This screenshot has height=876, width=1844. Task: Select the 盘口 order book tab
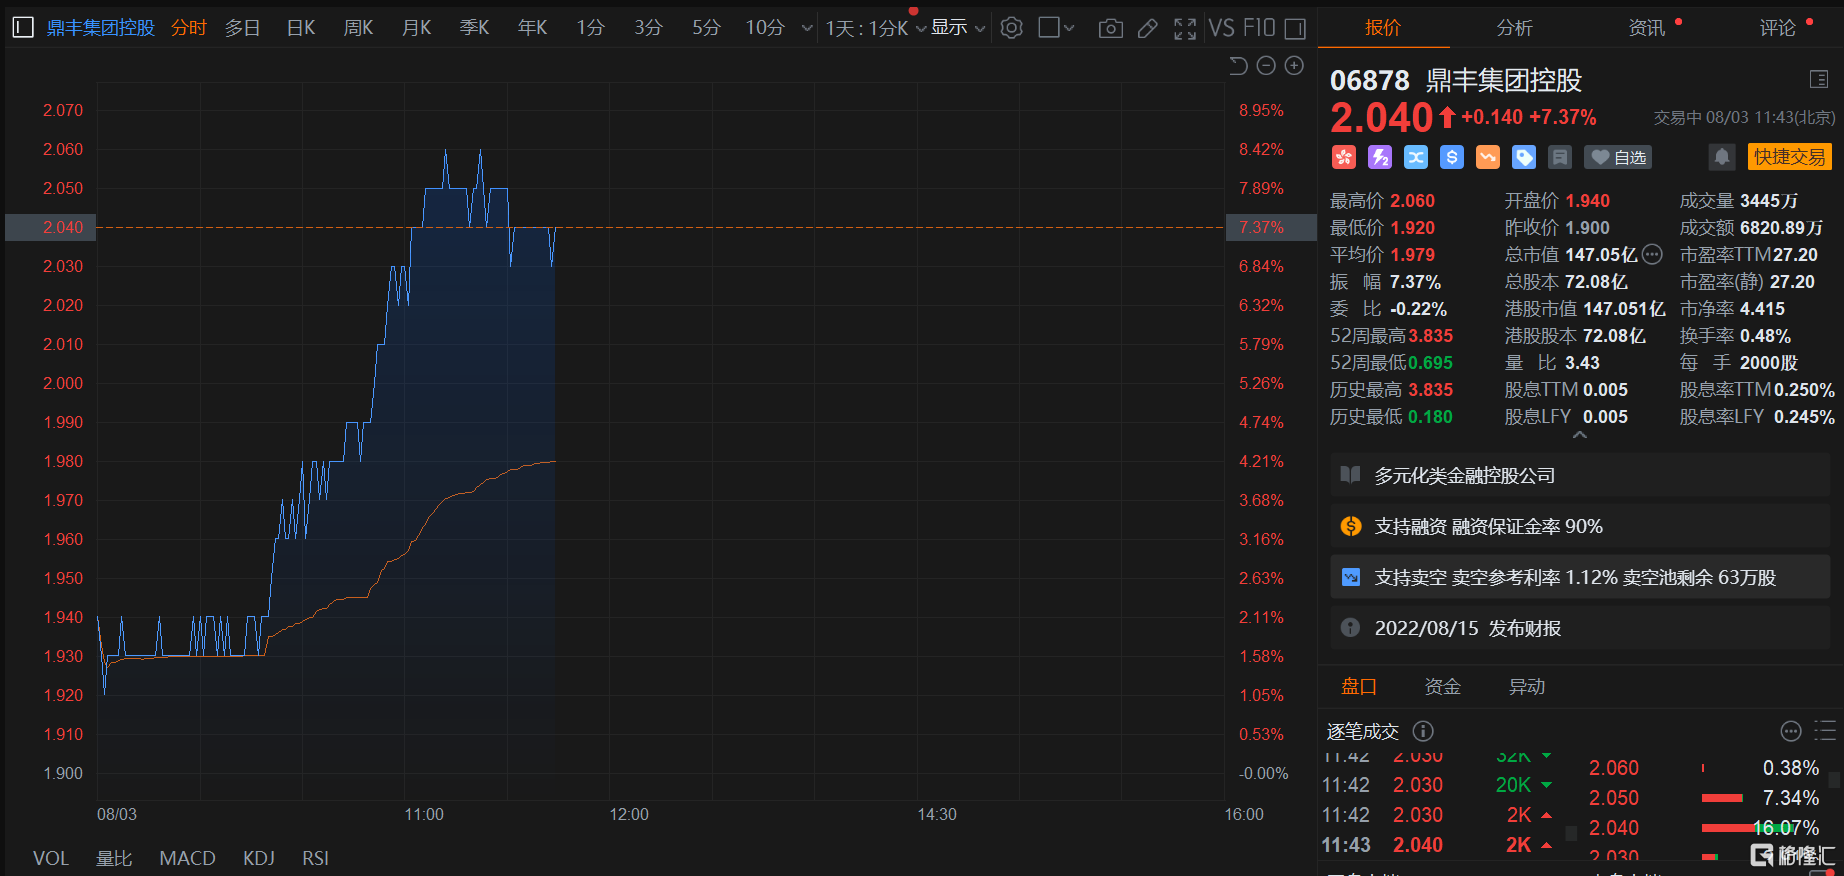pyautogui.click(x=1358, y=686)
